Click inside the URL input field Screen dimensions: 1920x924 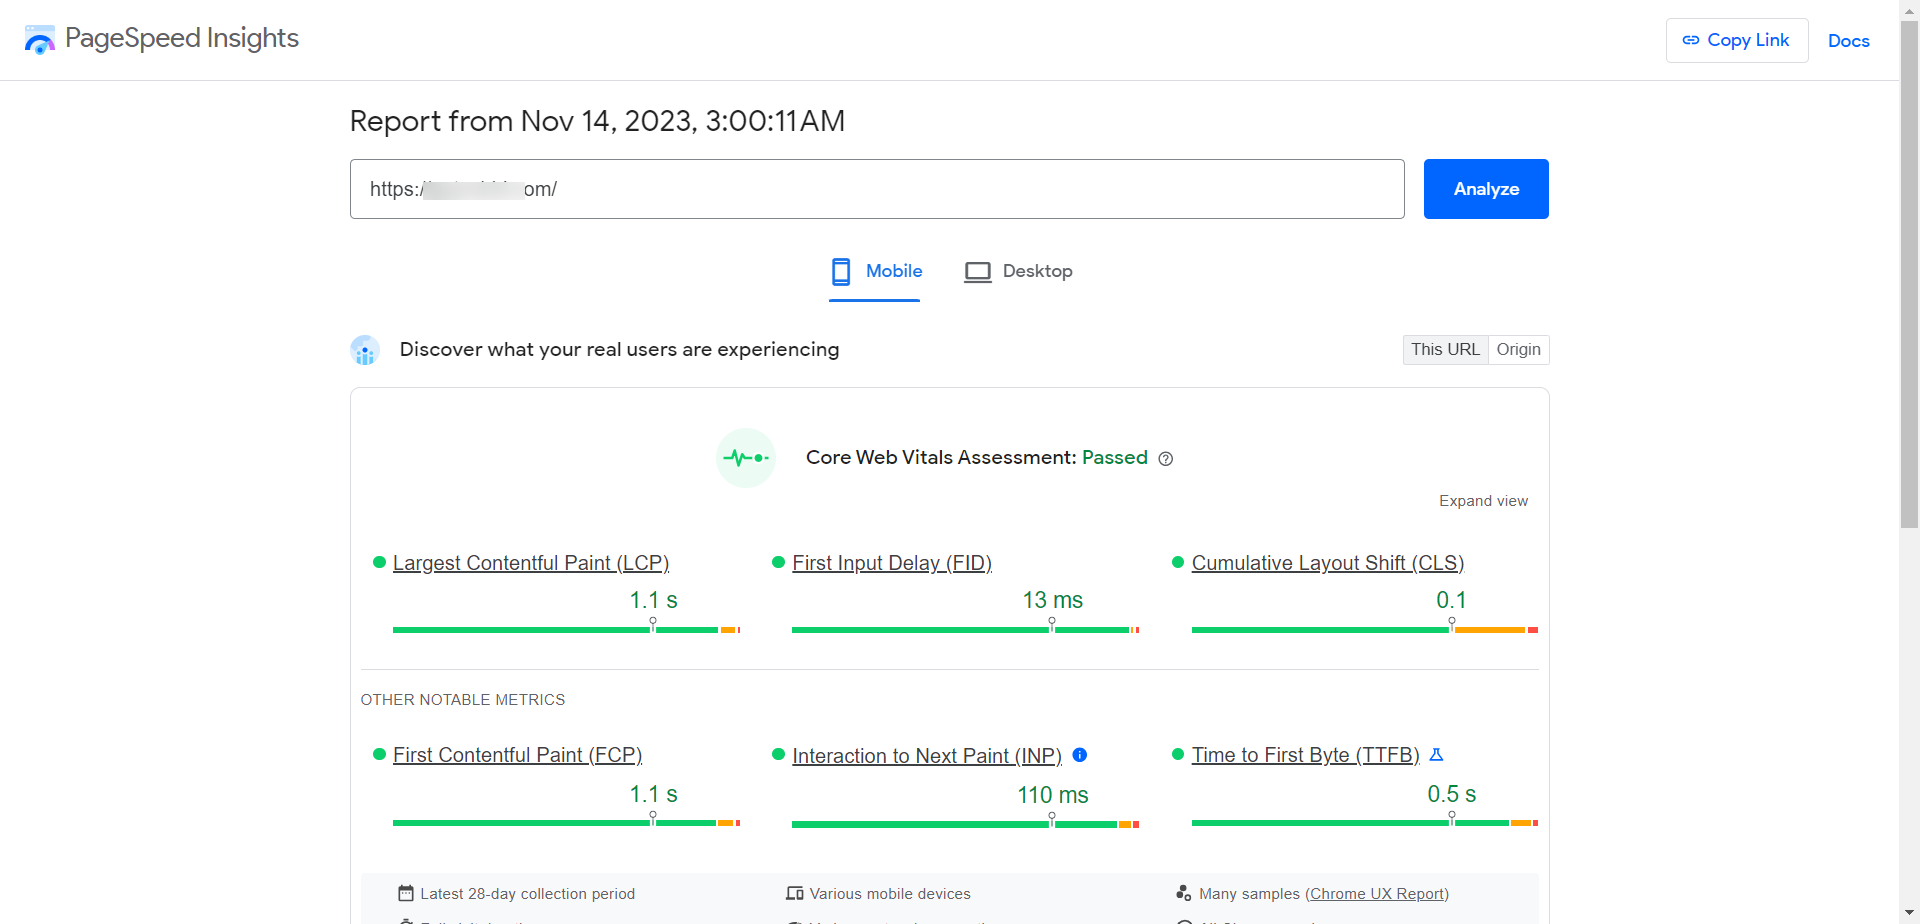[x=877, y=189]
